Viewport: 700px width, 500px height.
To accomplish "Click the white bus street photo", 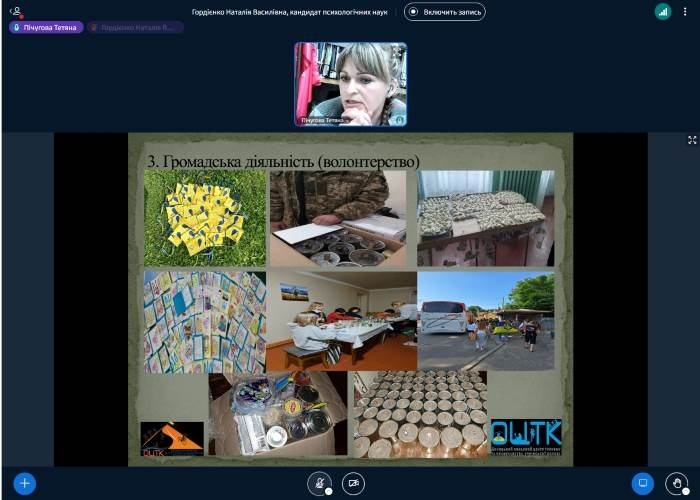I will 485,320.
